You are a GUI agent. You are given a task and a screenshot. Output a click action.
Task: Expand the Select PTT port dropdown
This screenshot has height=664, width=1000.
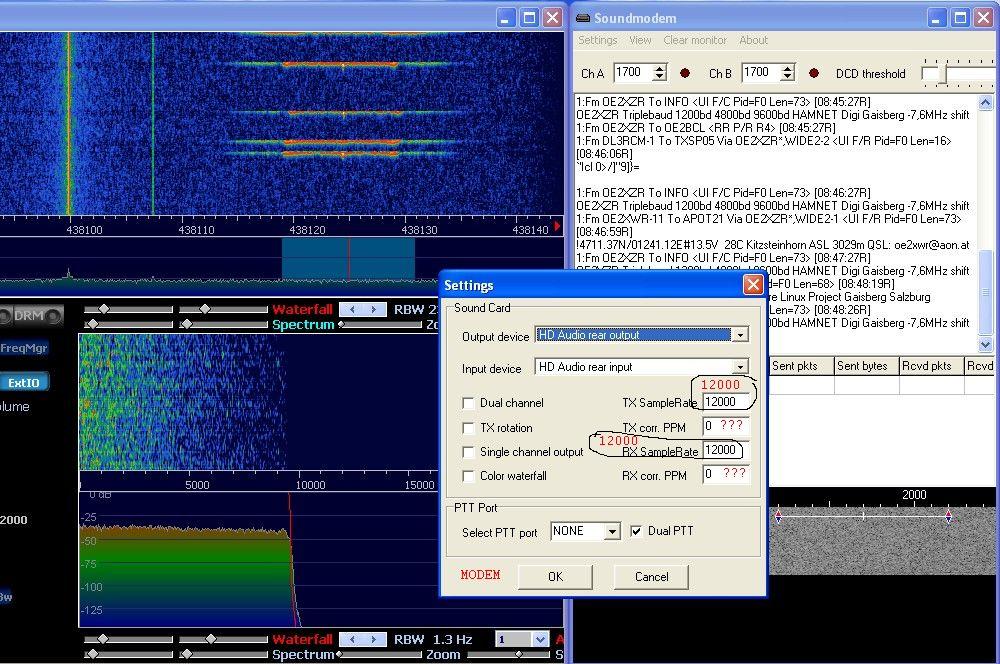coord(611,532)
